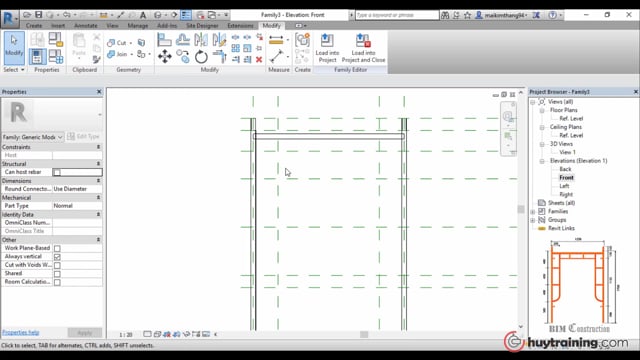The image size is (640, 360).
Task: Toggle the Properties palette icon
Action: tap(37, 56)
